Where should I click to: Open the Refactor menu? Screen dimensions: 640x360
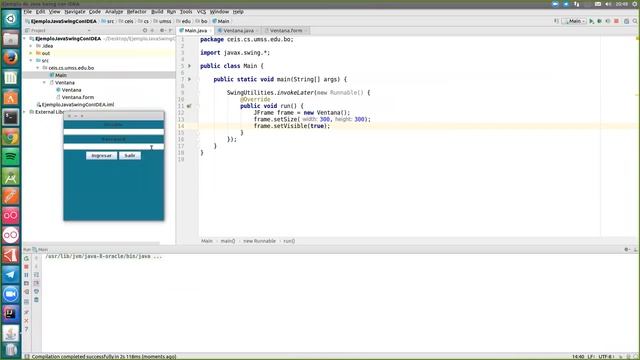(x=136, y=12)
